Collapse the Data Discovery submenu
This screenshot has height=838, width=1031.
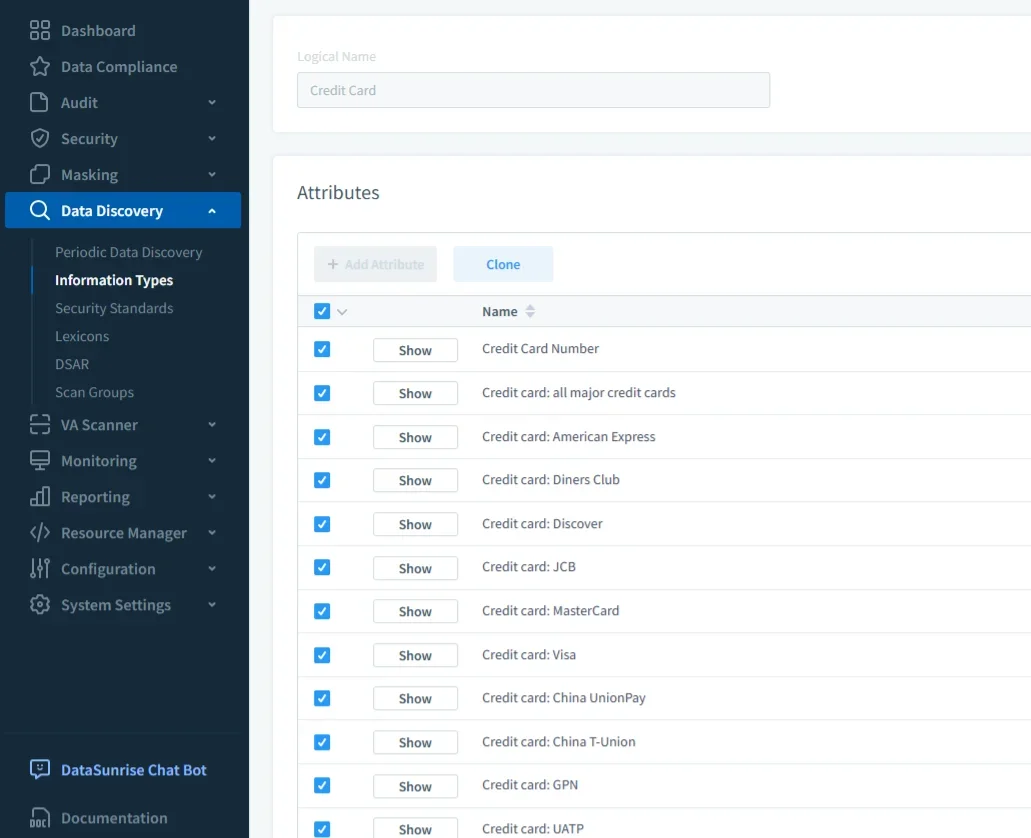(211, 210)
